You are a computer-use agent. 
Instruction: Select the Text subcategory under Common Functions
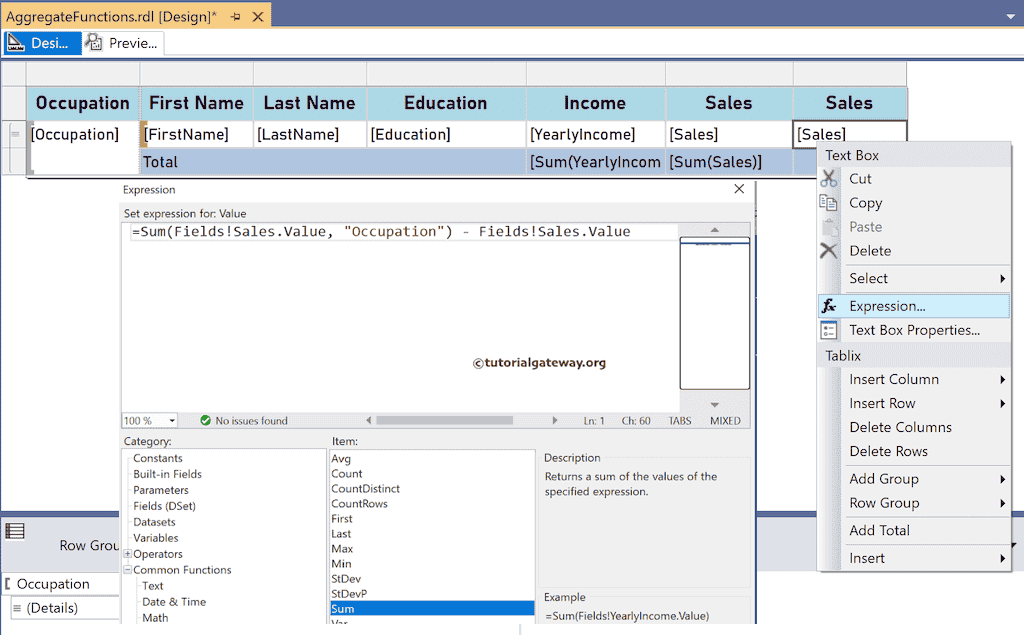tap(152, 585)
